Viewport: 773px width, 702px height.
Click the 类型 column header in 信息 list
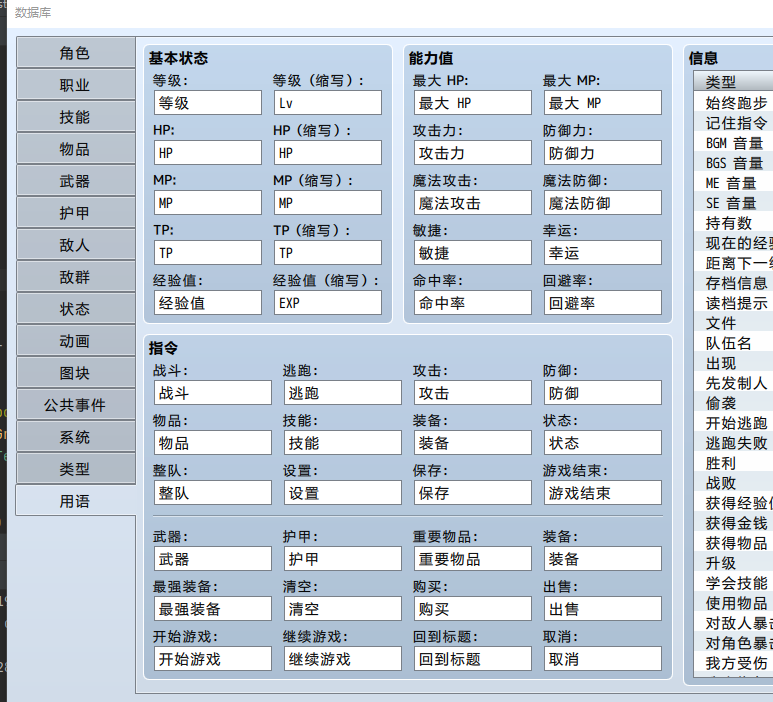pyautogui.click(x=734, y=81)
